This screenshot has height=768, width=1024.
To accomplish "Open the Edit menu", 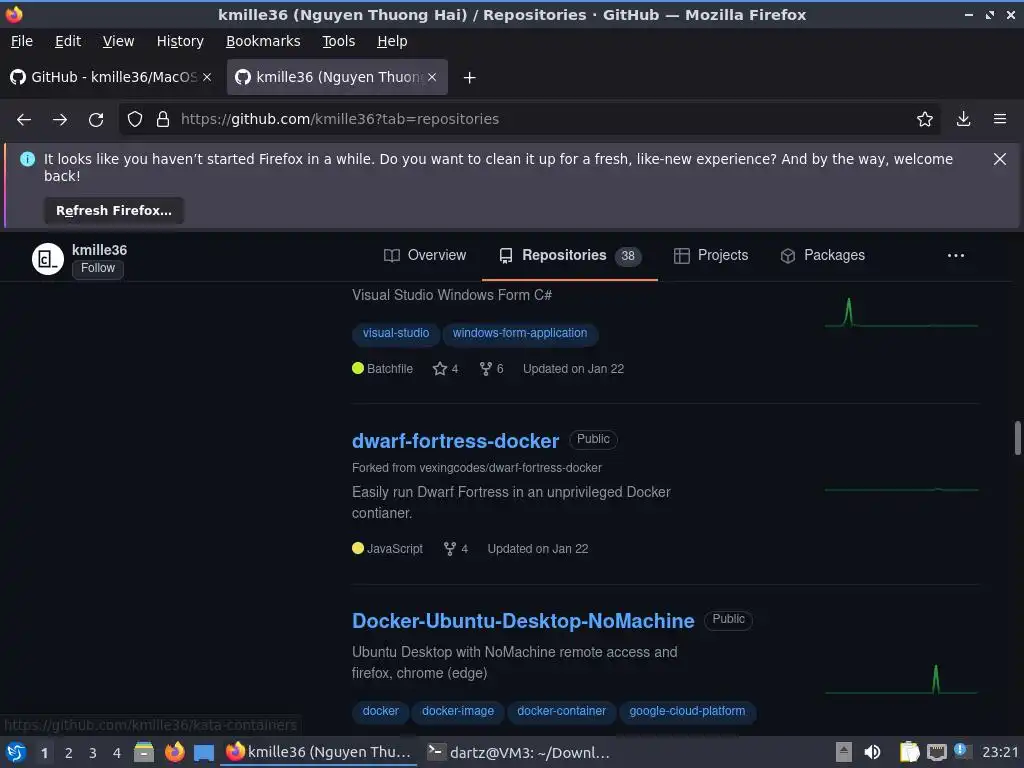I will (68, 41).
